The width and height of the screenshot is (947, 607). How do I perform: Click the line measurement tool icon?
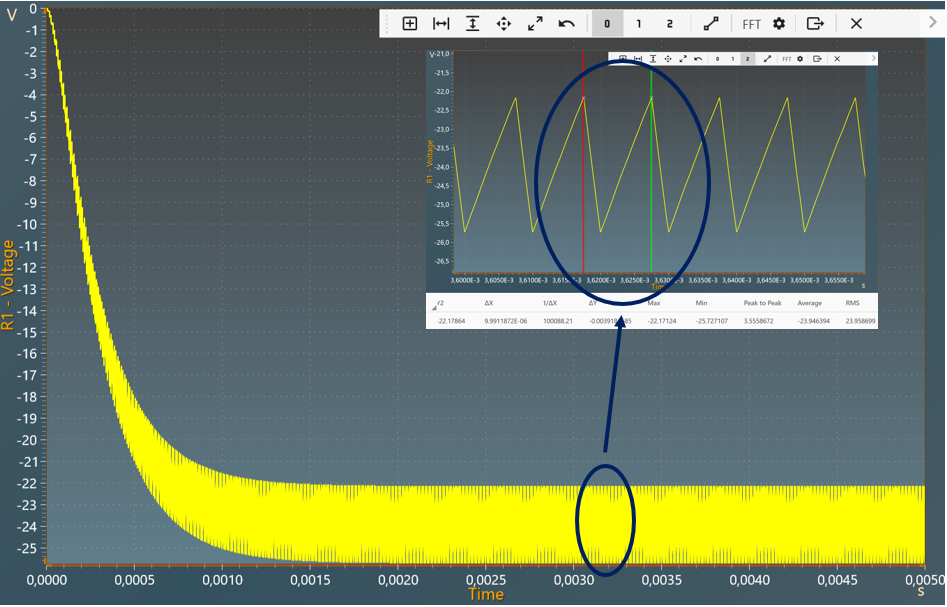coord(710,24)
